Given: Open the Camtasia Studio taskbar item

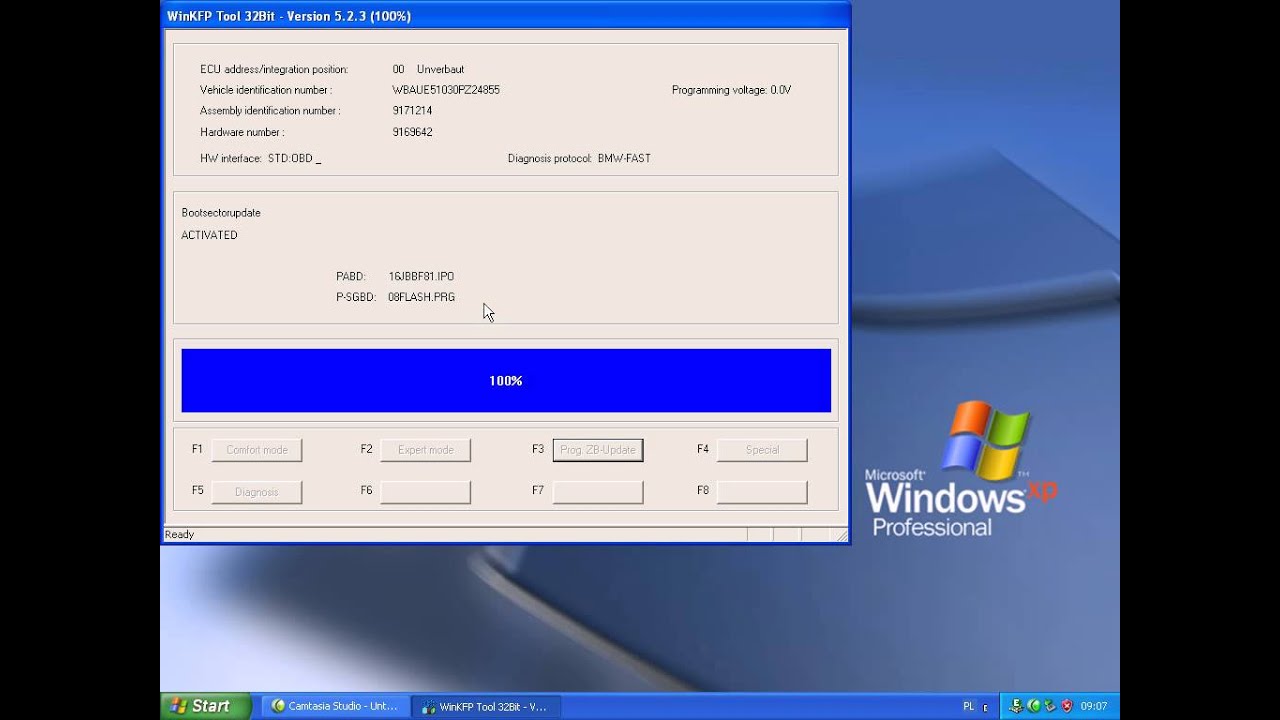Looking at the screenshot, I should [334, 706].
